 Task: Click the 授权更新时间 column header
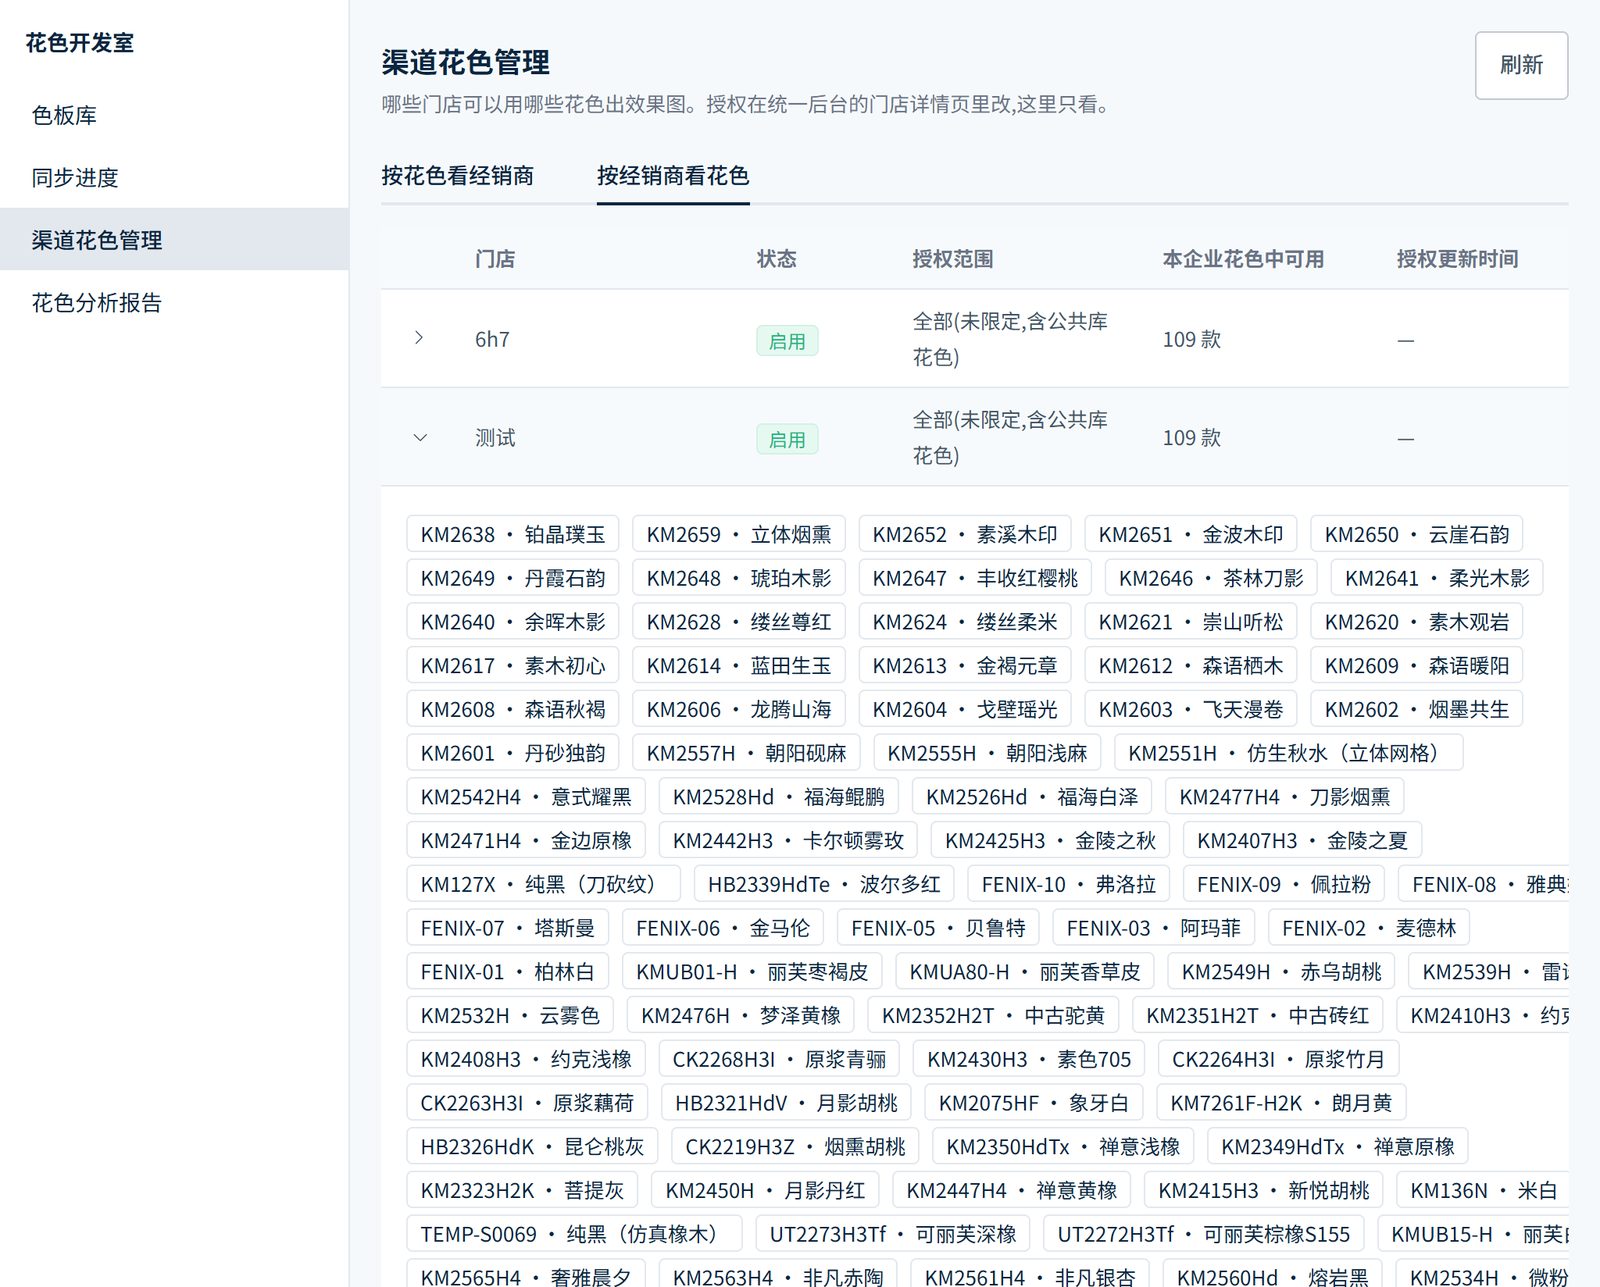[x=1457, y=259]
